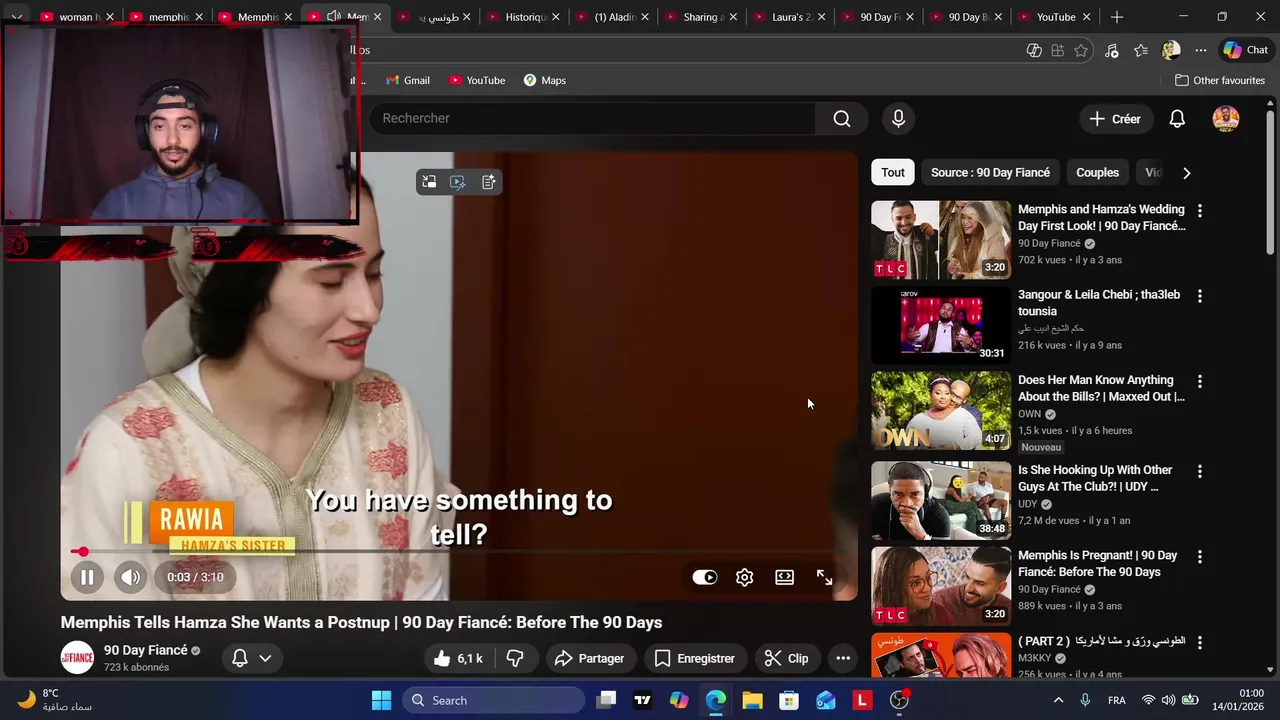
Task: Save the video with Enregistrer
Action: point(695,658)
